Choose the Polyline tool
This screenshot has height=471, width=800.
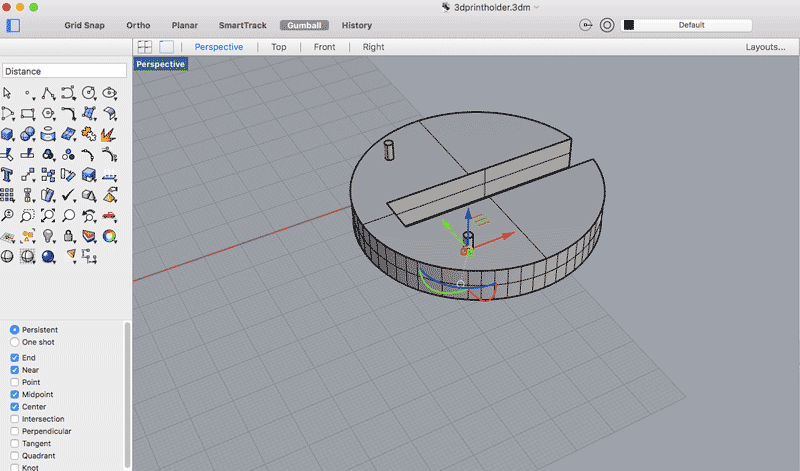click(x=48, y=94)
